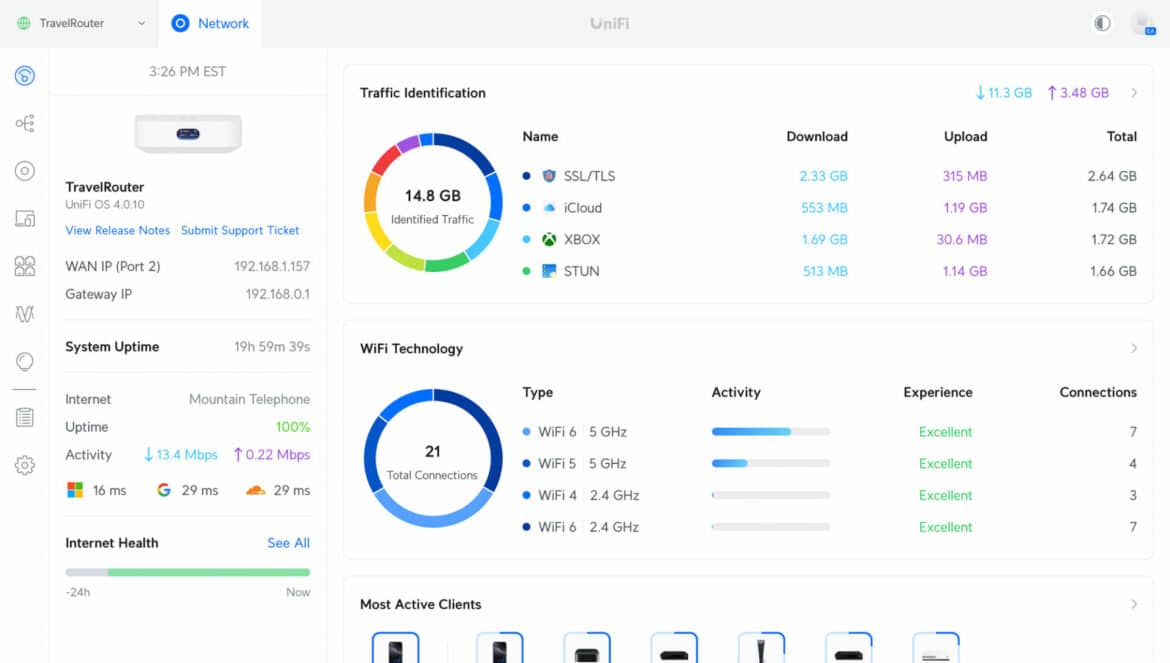The width and height of the screenshot is (1170, 663).
Task: Click the Cloudflare latency icon
Action: coord(256,490)
